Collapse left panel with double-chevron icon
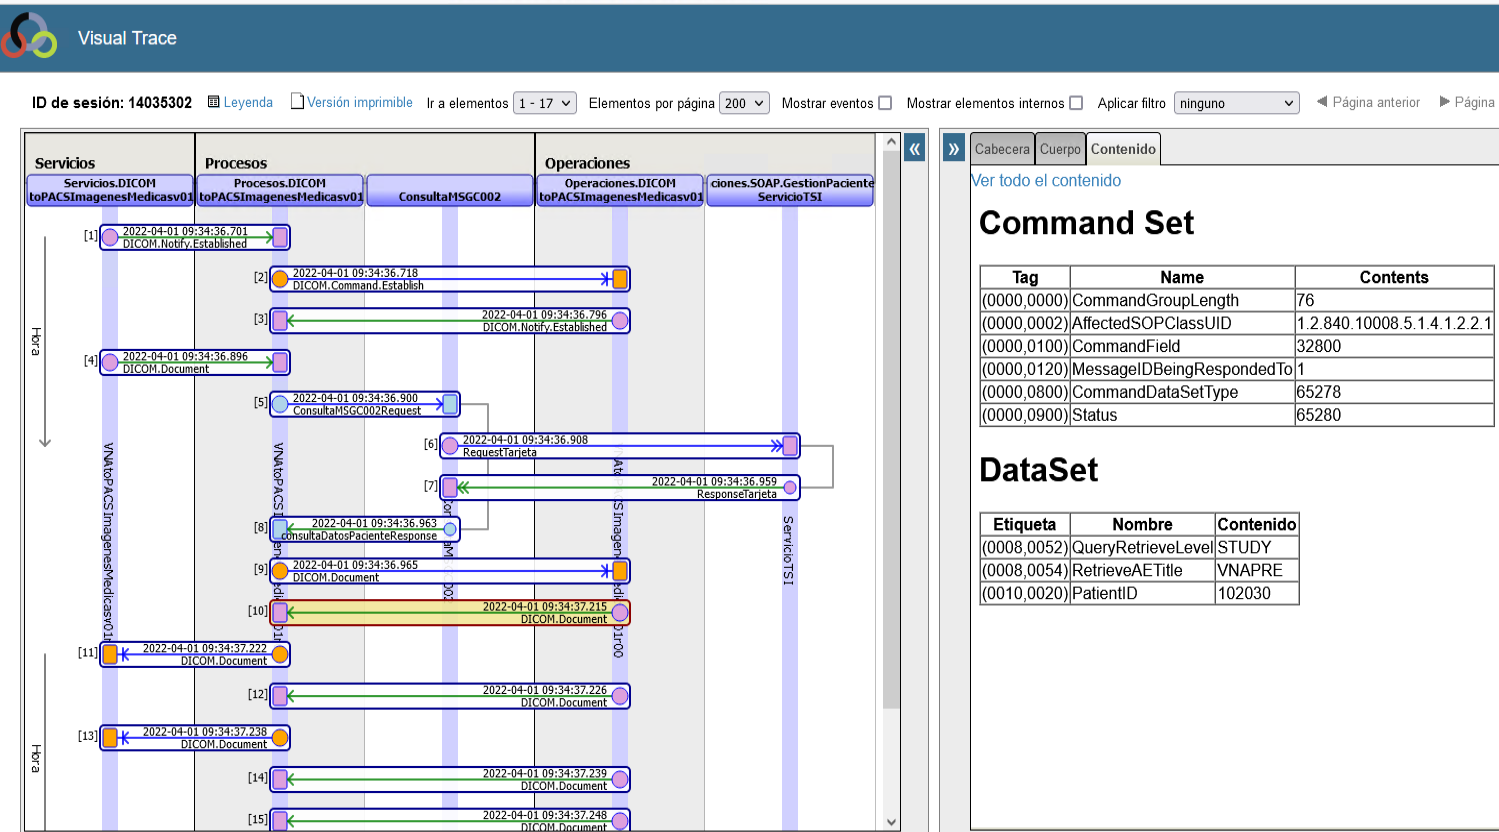Image resolution: width=1499 pixels, height=832 pixels. pyautogui.click(x=914, y=149)
